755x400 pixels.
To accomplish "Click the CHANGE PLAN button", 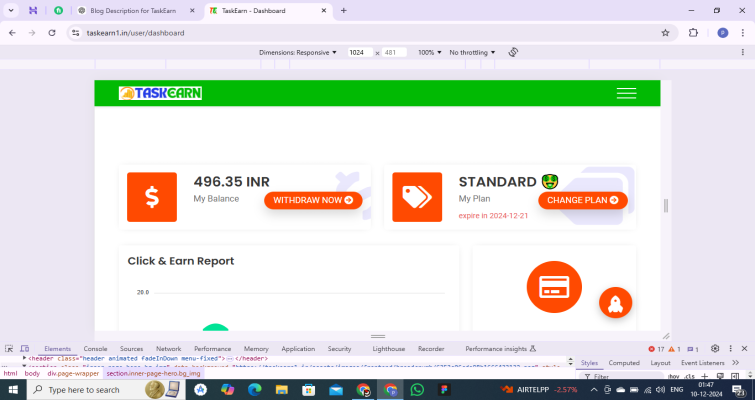I will [583, 200].
